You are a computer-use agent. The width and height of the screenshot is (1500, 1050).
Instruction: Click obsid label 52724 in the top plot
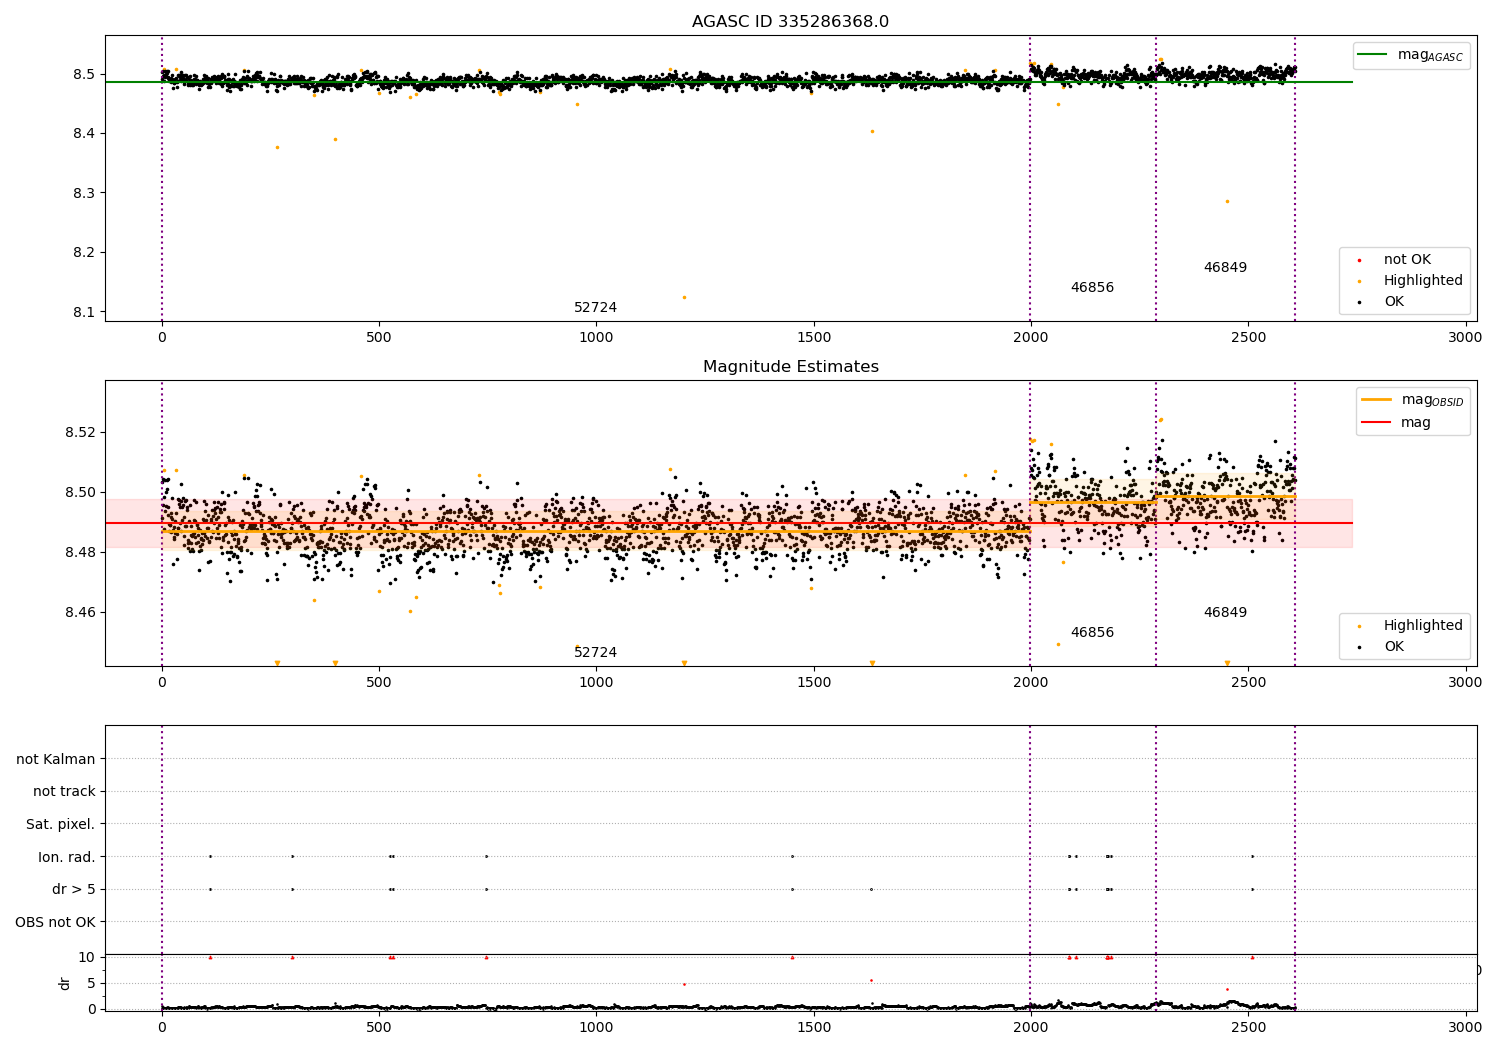[595, 308]
